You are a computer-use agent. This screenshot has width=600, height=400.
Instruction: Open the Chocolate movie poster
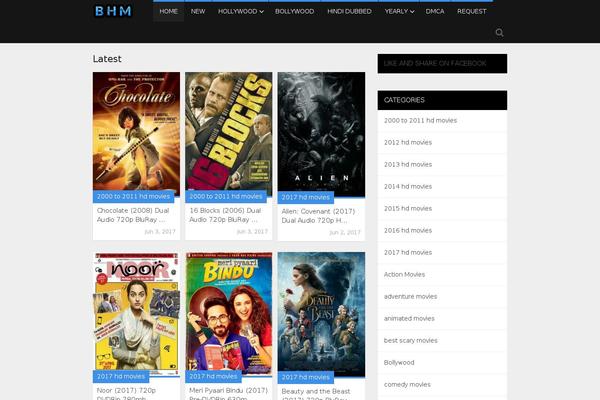pos(136,131)
